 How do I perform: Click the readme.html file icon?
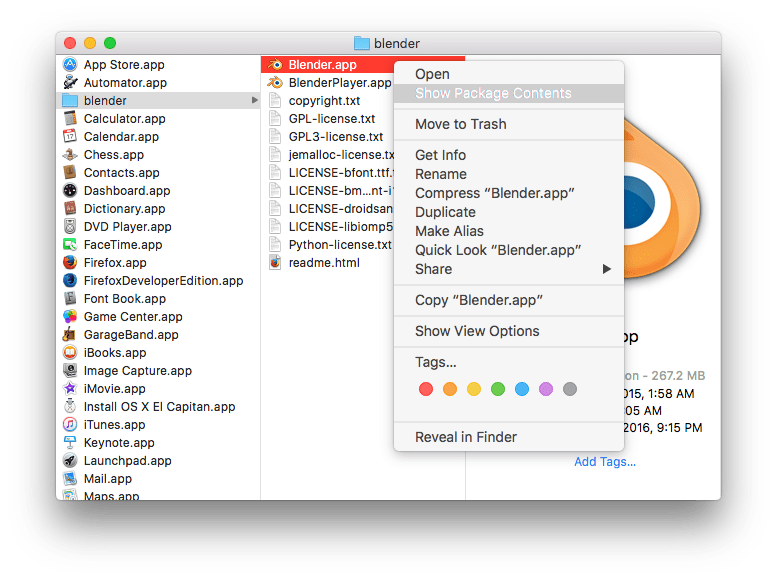[275, 263]
